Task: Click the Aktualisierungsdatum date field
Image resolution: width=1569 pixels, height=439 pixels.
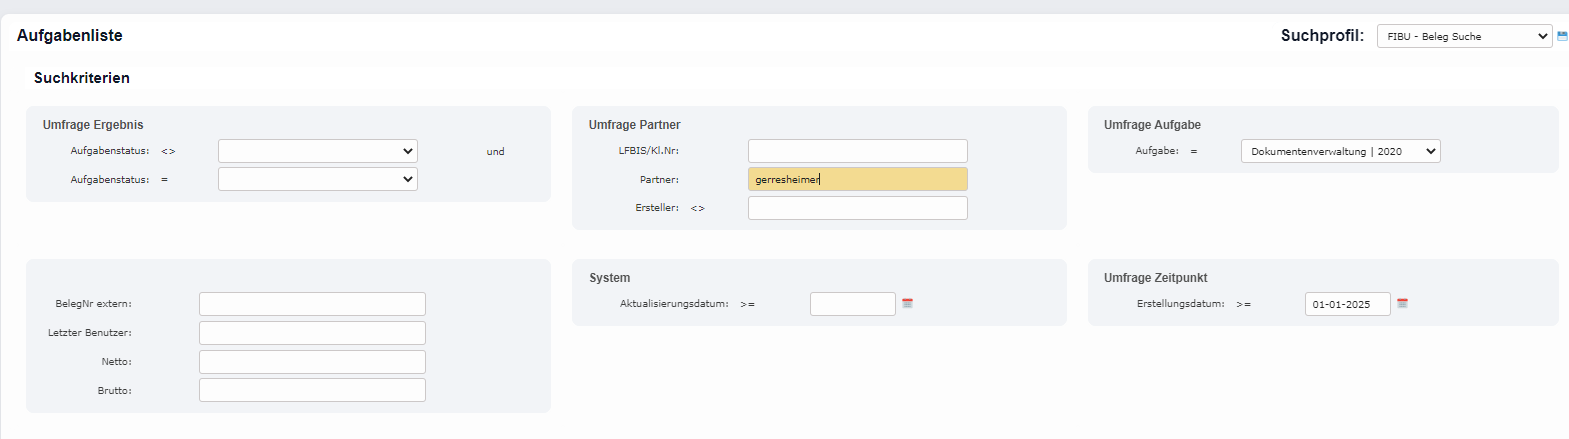Action: click(852, 304)
